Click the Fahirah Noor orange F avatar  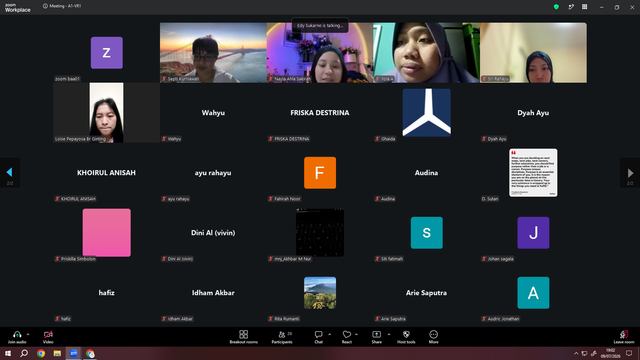coord(320,173)
